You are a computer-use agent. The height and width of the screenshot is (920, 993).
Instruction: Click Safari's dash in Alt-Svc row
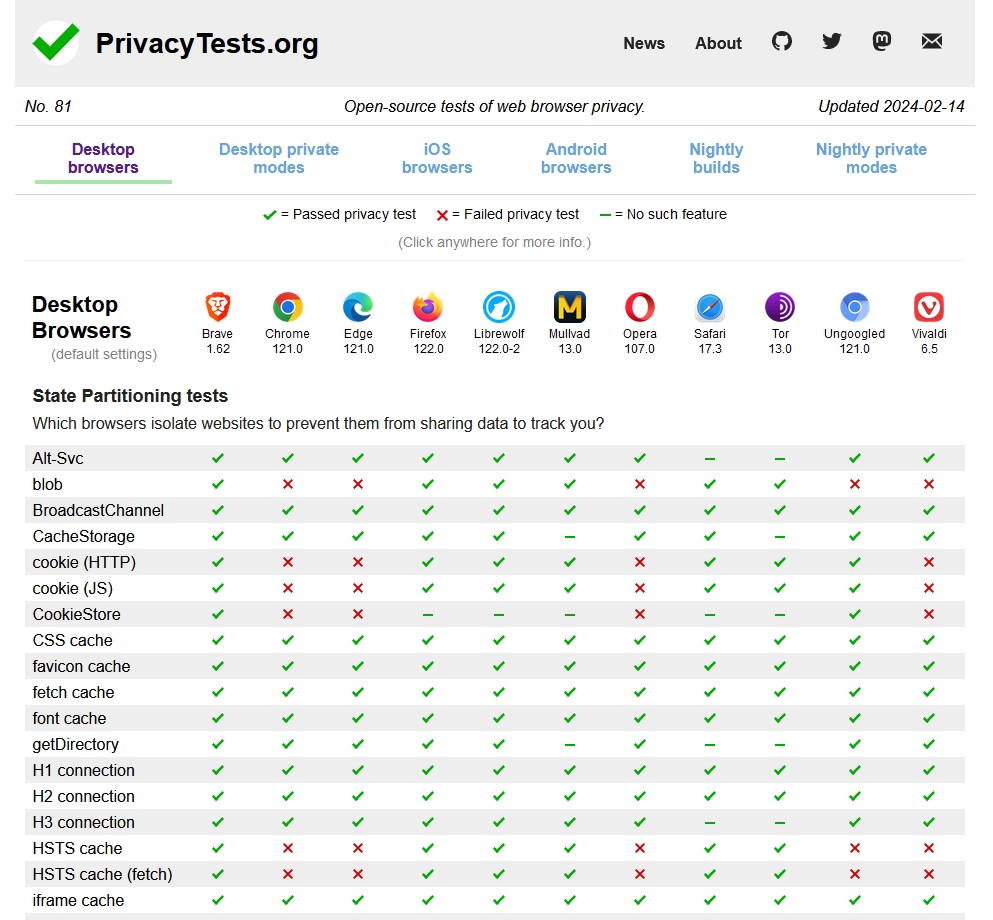710,458
